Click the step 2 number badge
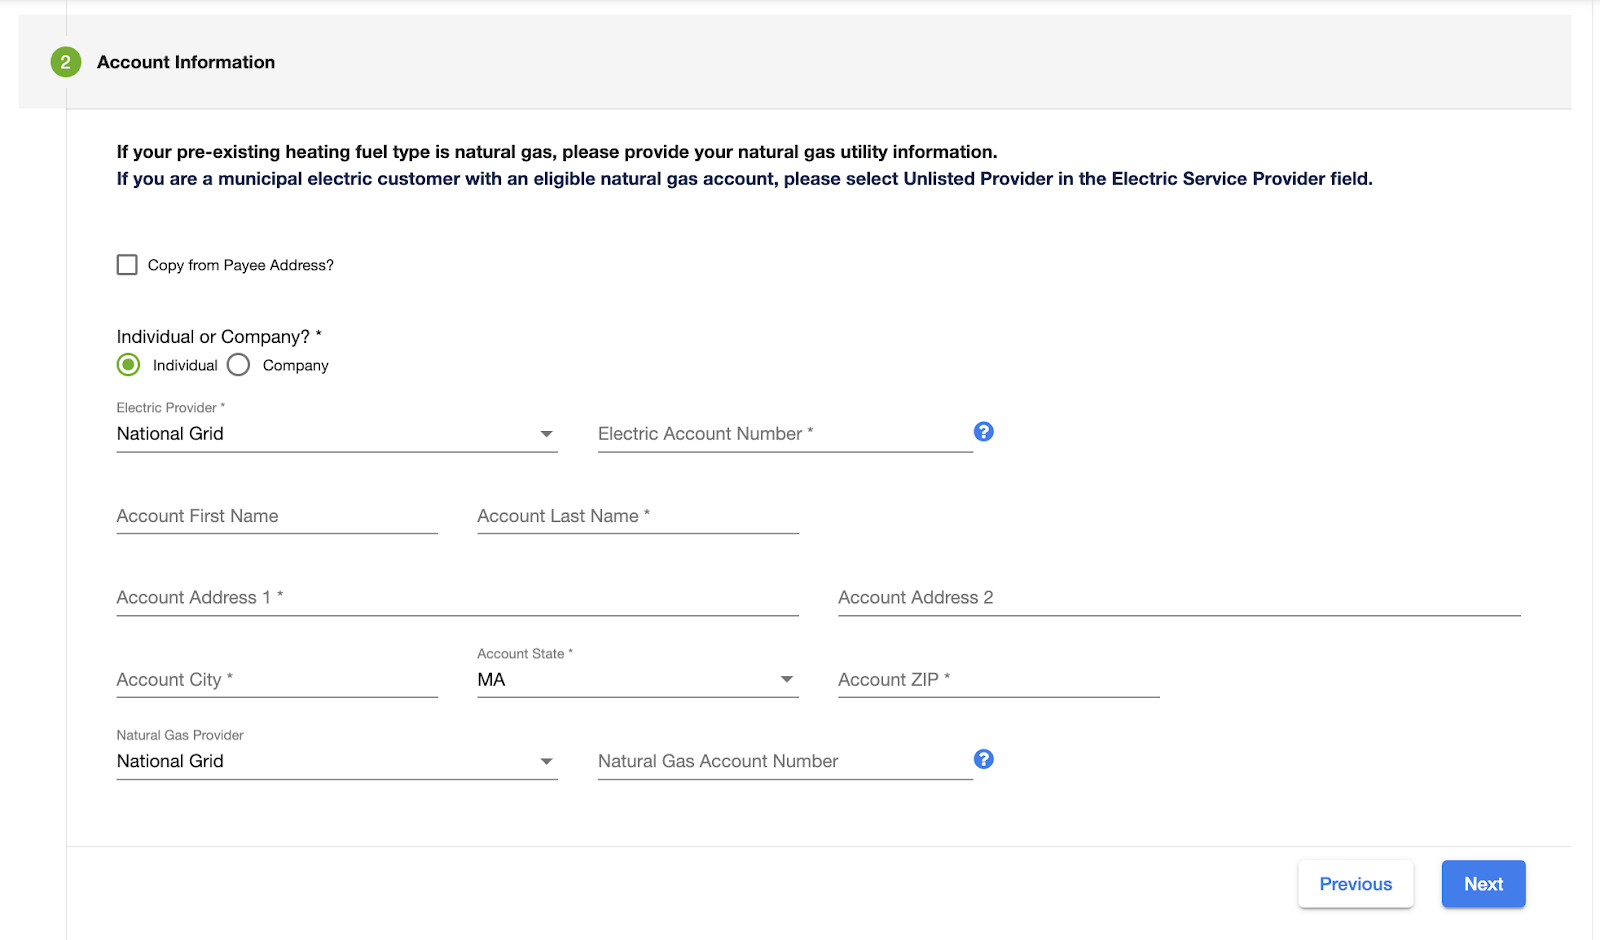 coord(65,62)
